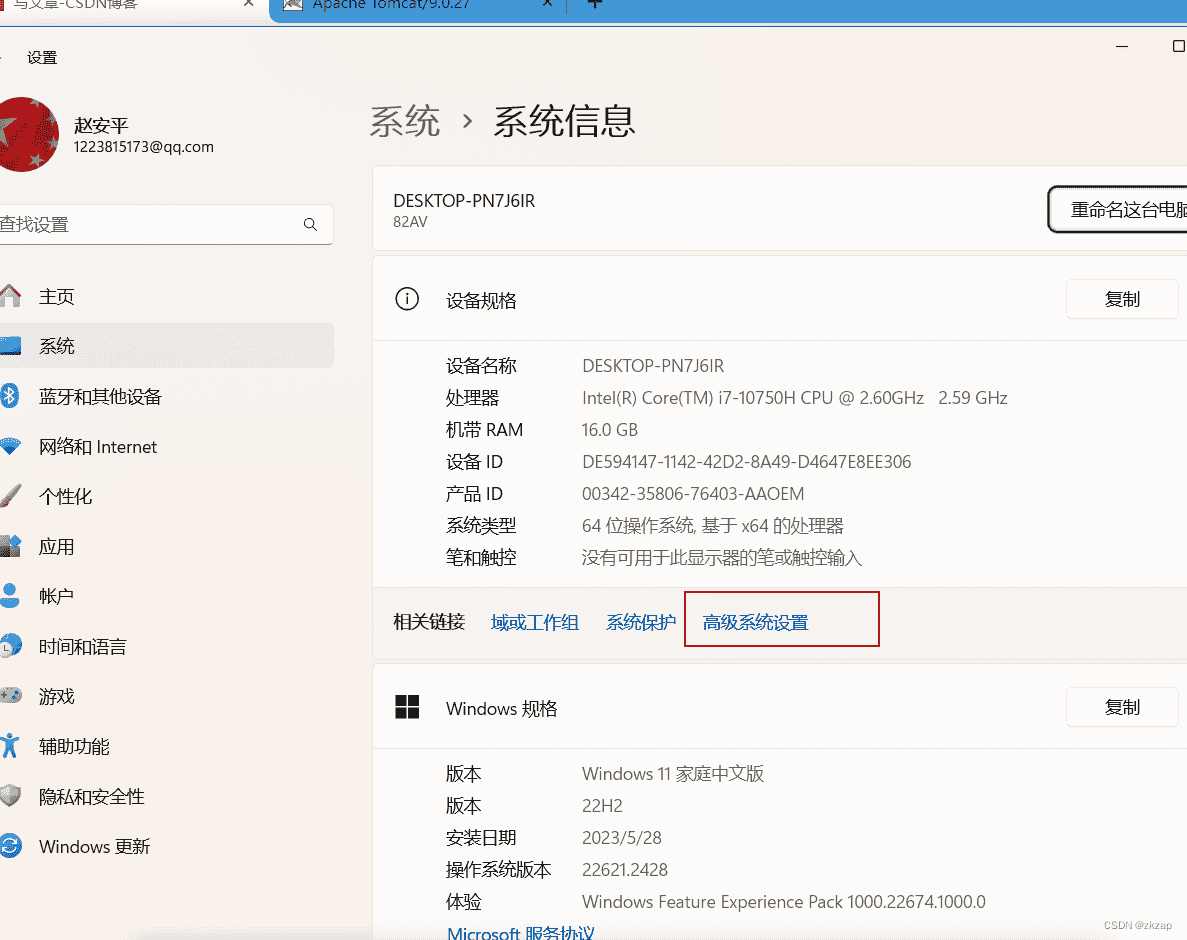This screenshot has width=1187, height=940.
Task: Click the Windows Update sync icon
Action: [11, 845]
